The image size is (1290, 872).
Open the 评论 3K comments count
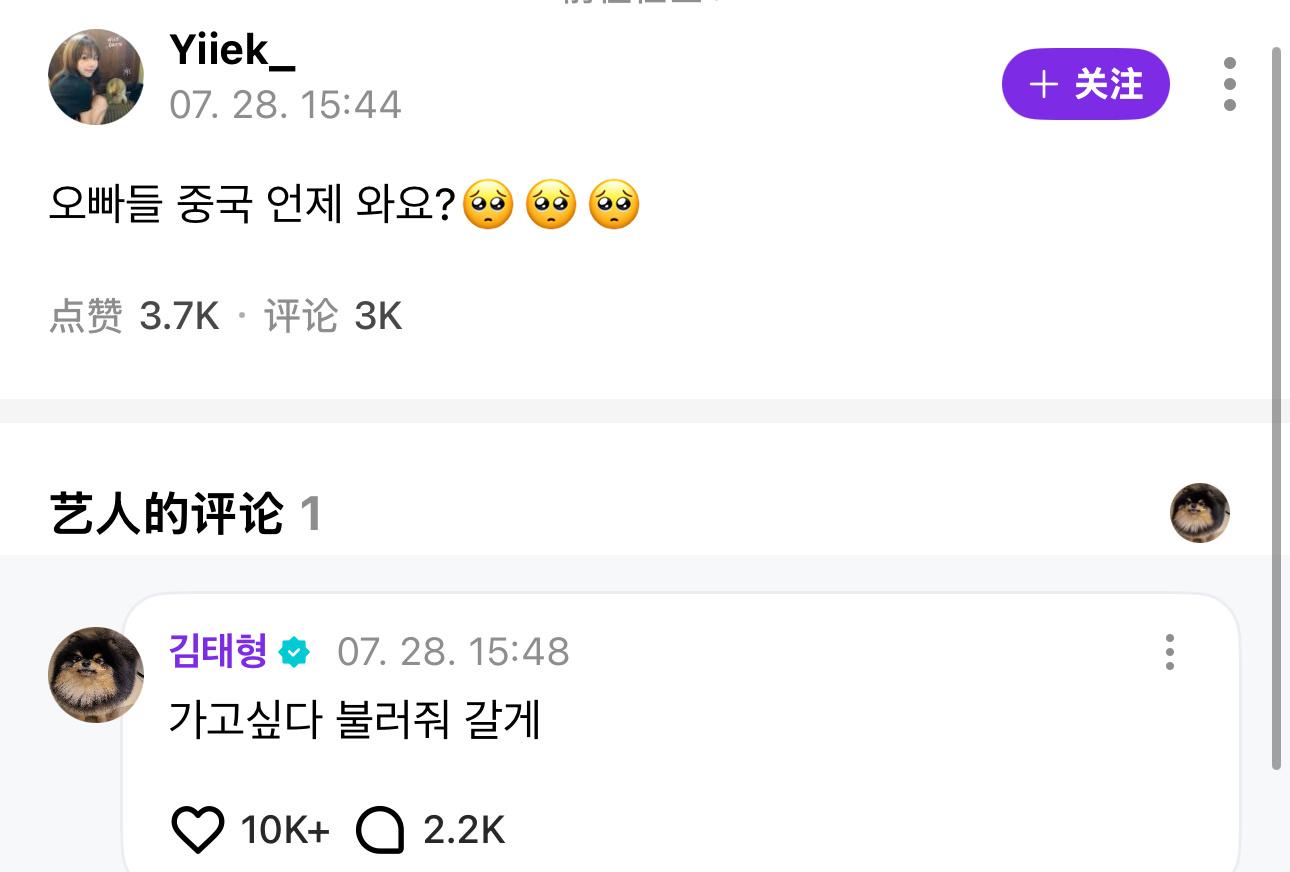pos(333,317)
